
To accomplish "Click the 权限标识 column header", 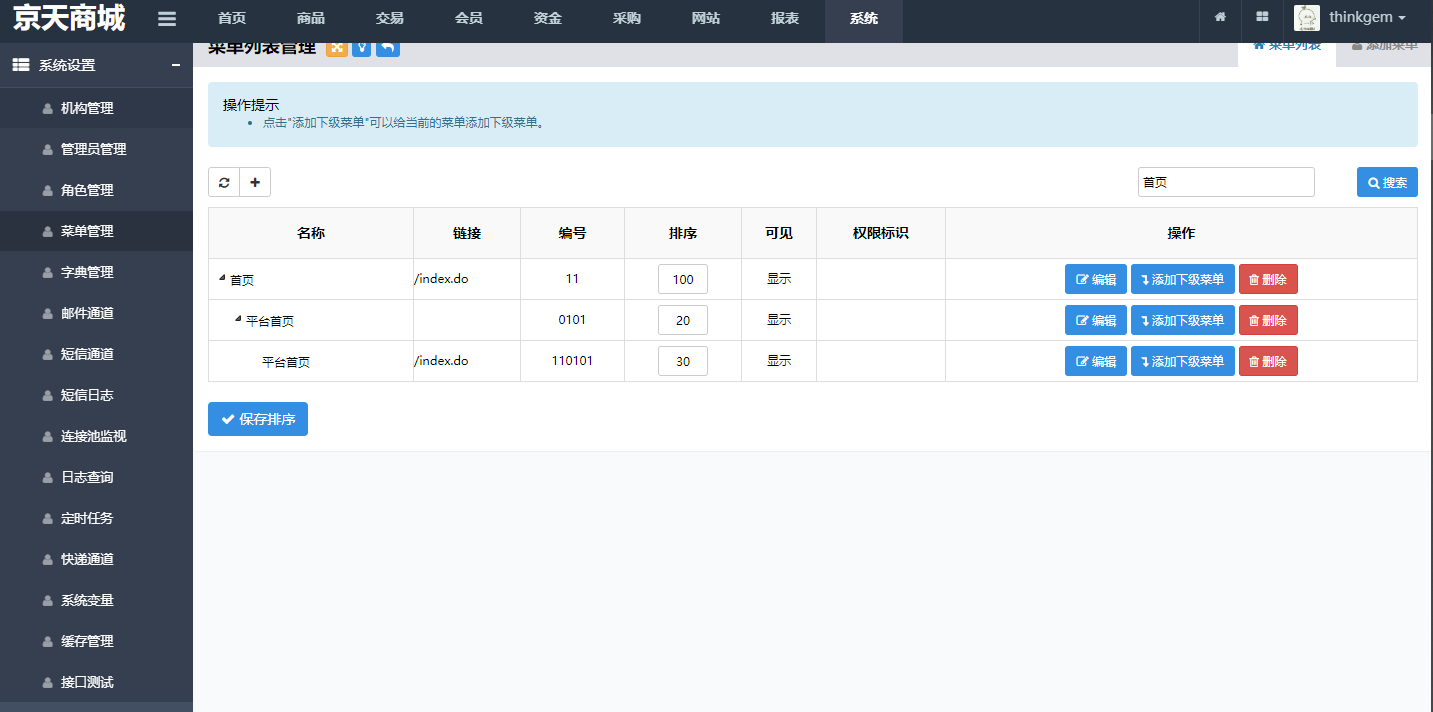I will point(881,233).
